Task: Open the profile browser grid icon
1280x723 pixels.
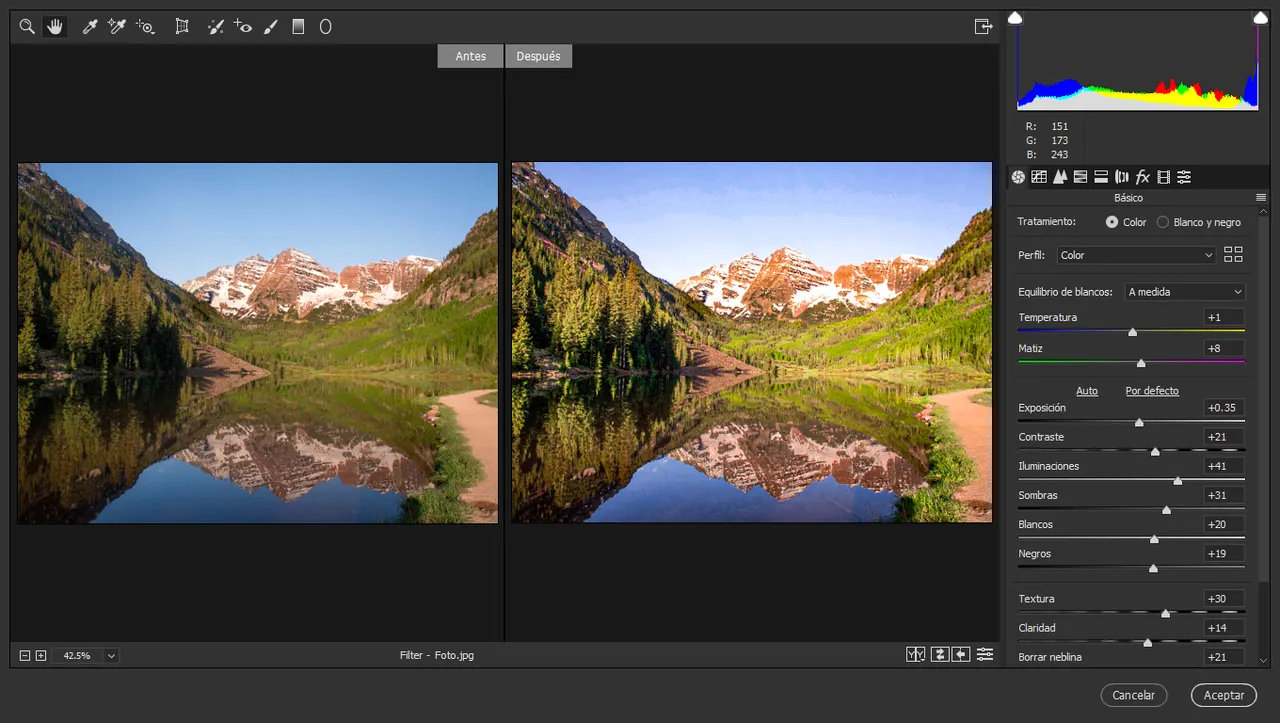Action: (x=1233, y=255)
